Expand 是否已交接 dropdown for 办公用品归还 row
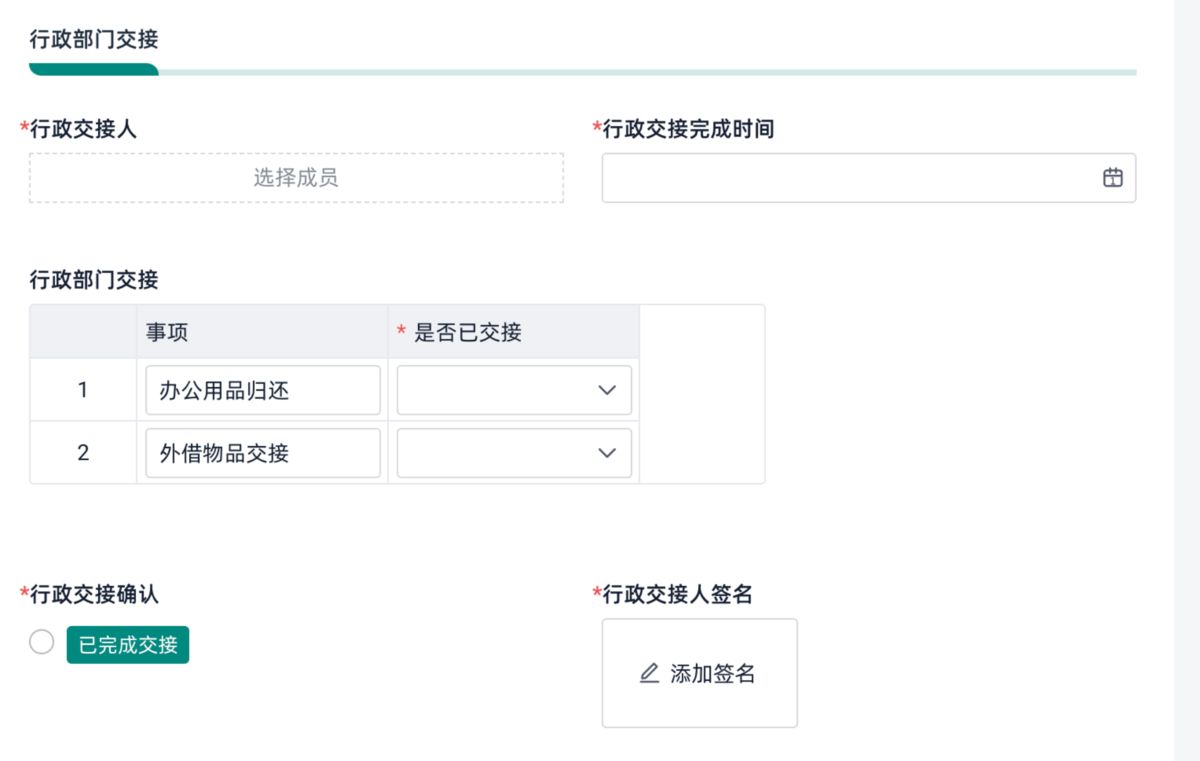The width and height of the screenshot is (1200, 761). (606, 390)
